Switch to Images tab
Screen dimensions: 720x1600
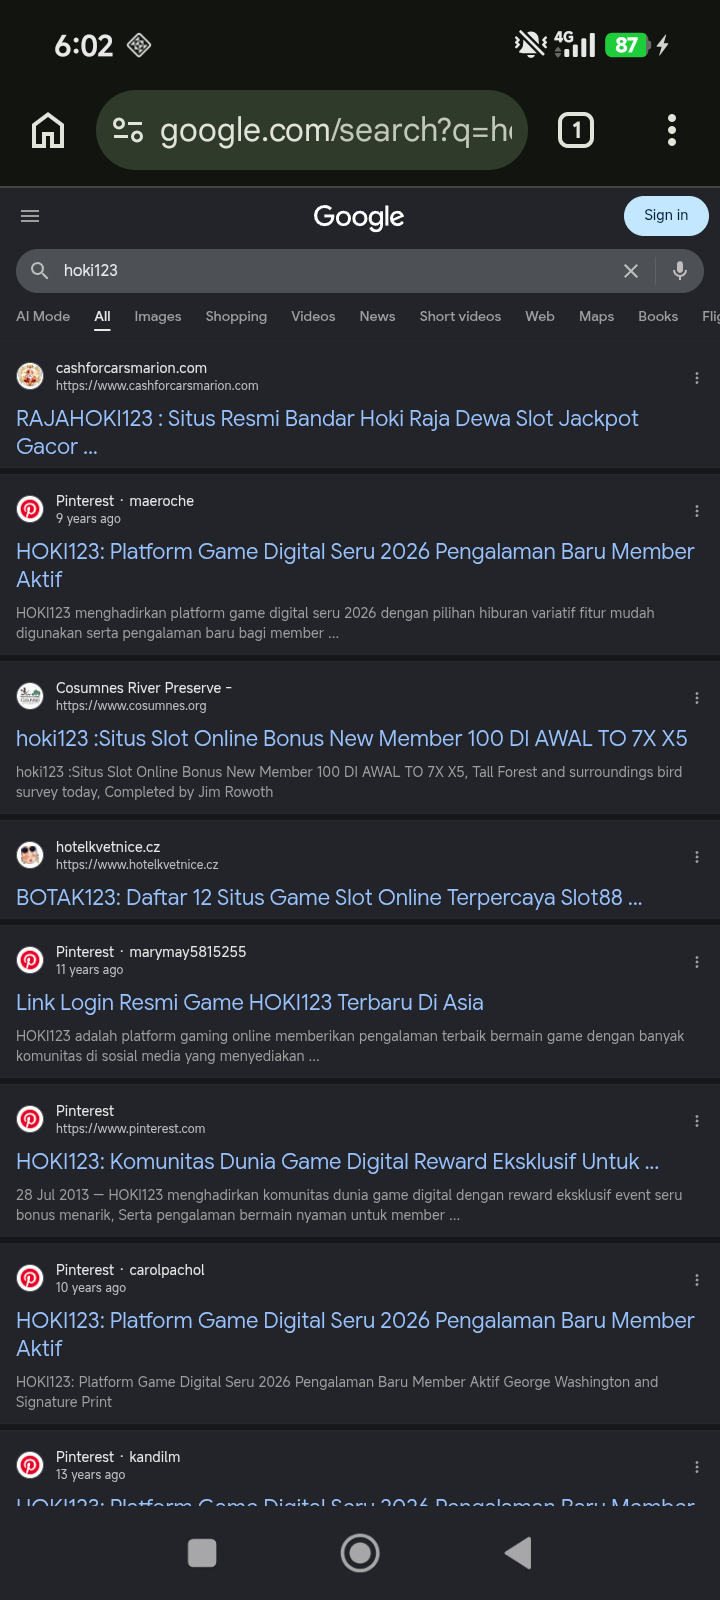(158, 316)
